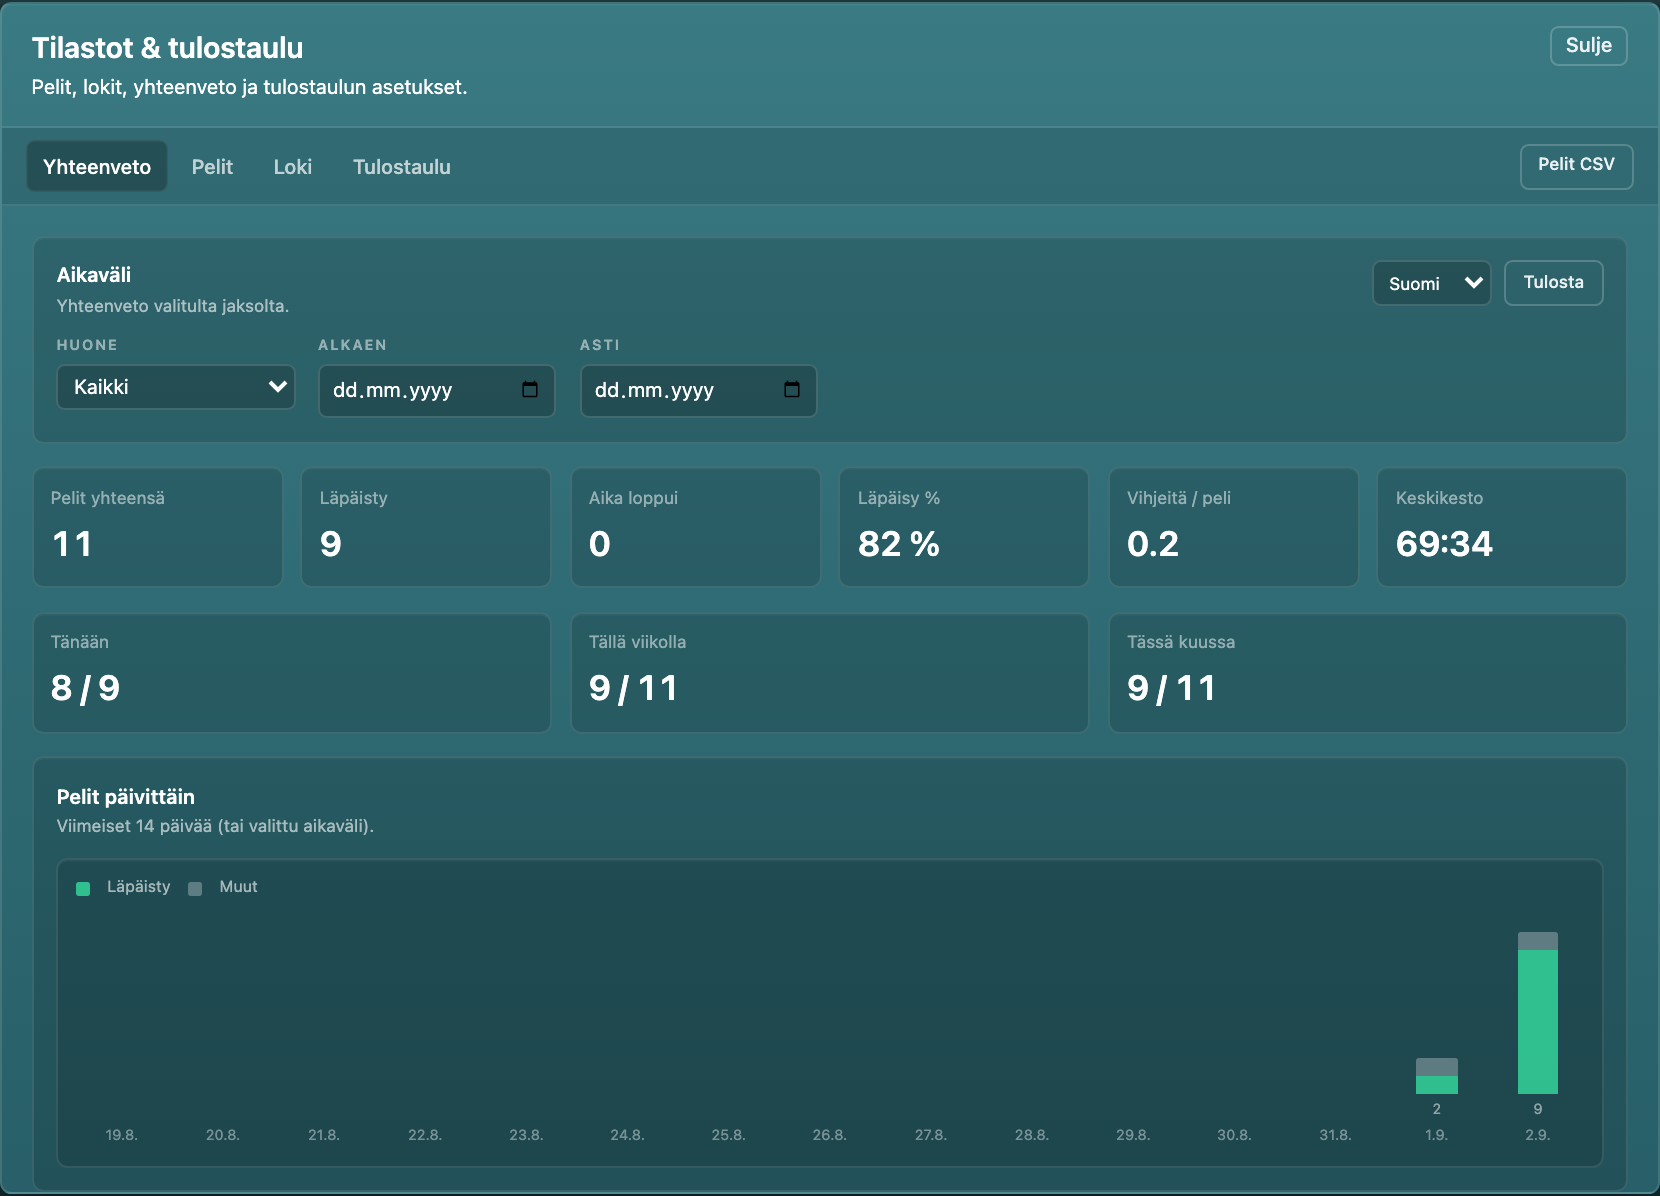The width and height of the screenshot is (1660, 1196).
Task: Open the Suomi language dropdown
Action: (1431, 283)
